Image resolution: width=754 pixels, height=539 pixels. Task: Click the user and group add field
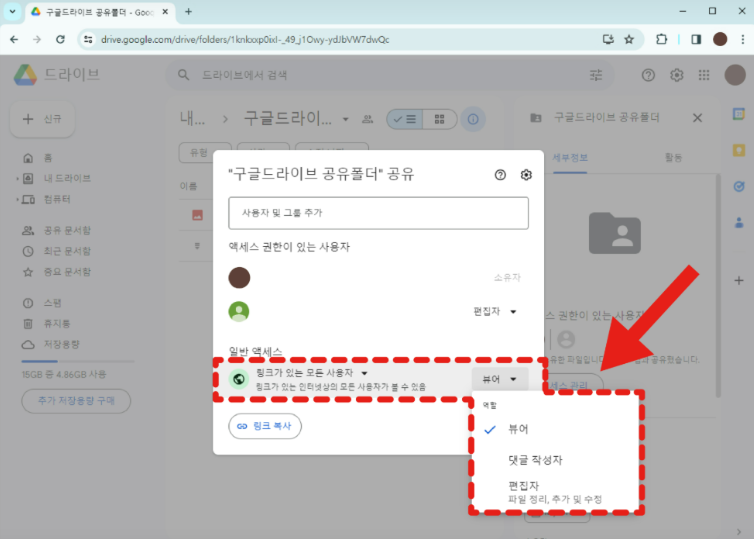378,213
